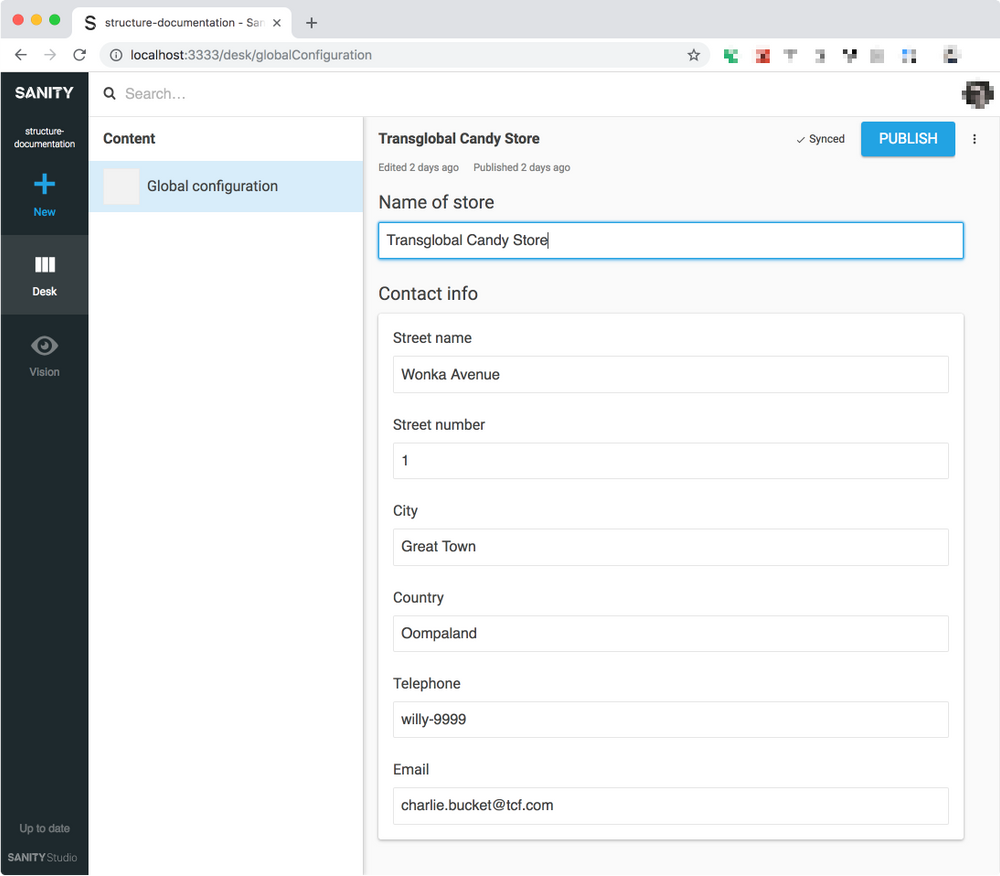Click the Street number field
The width and height of the screenshot is (1000, 876).
(670, 461)
